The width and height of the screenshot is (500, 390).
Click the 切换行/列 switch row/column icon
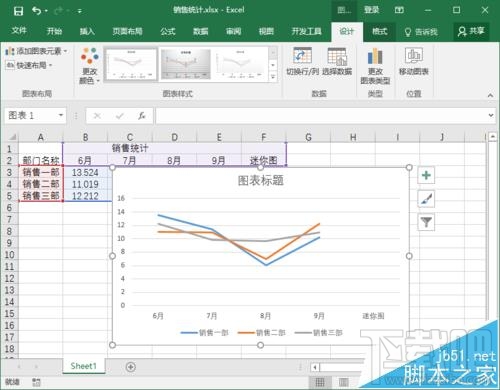pyautogui.click(x=302, y=61)
